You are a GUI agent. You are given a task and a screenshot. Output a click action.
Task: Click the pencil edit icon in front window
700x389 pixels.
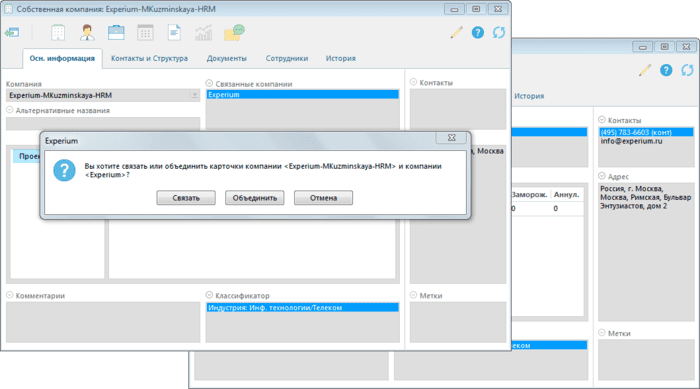point(456,32)
